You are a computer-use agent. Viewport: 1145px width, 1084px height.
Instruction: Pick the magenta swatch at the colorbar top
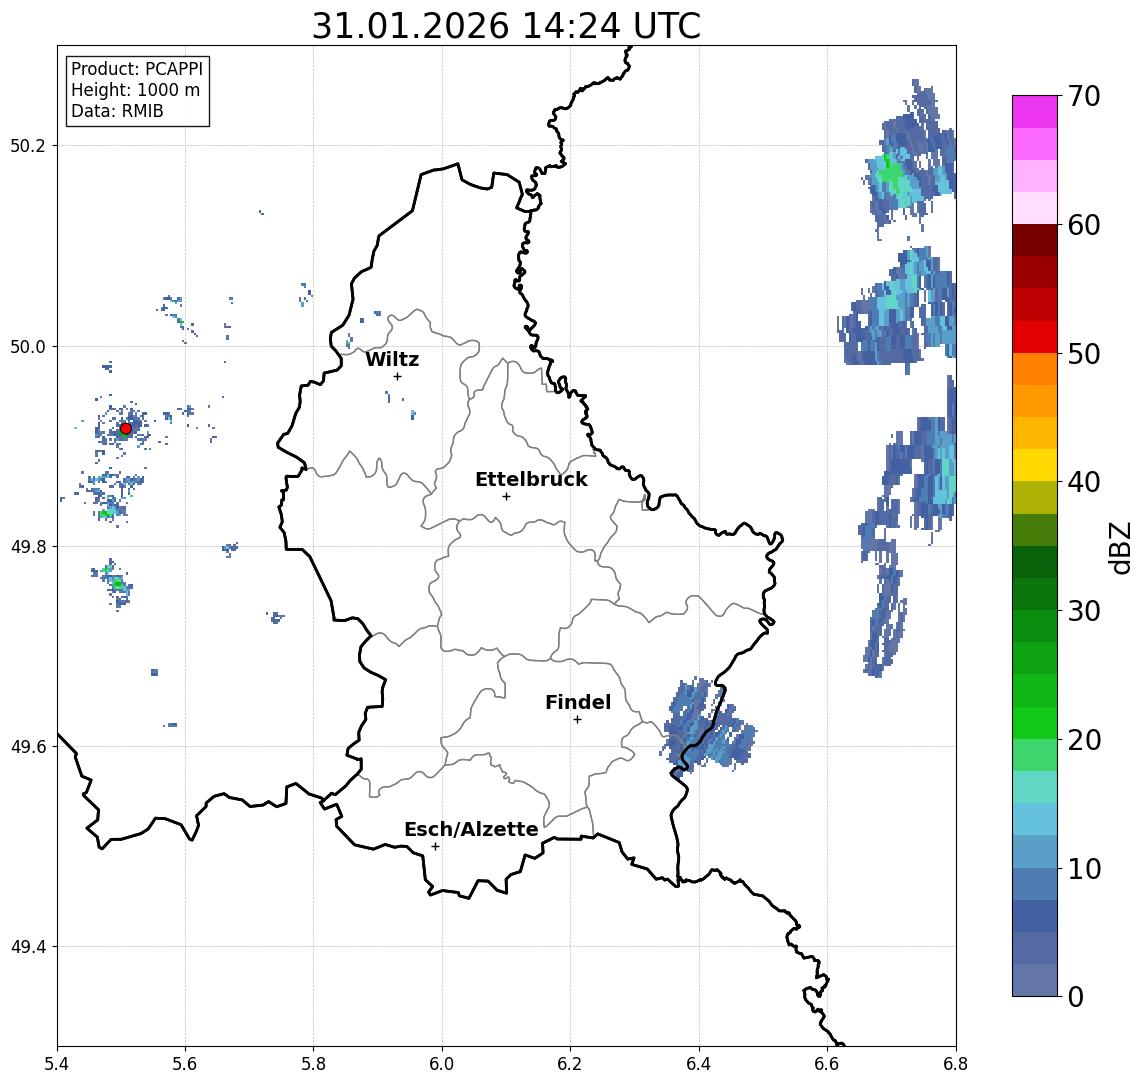pyautogui.click(x=1035, y=112)
